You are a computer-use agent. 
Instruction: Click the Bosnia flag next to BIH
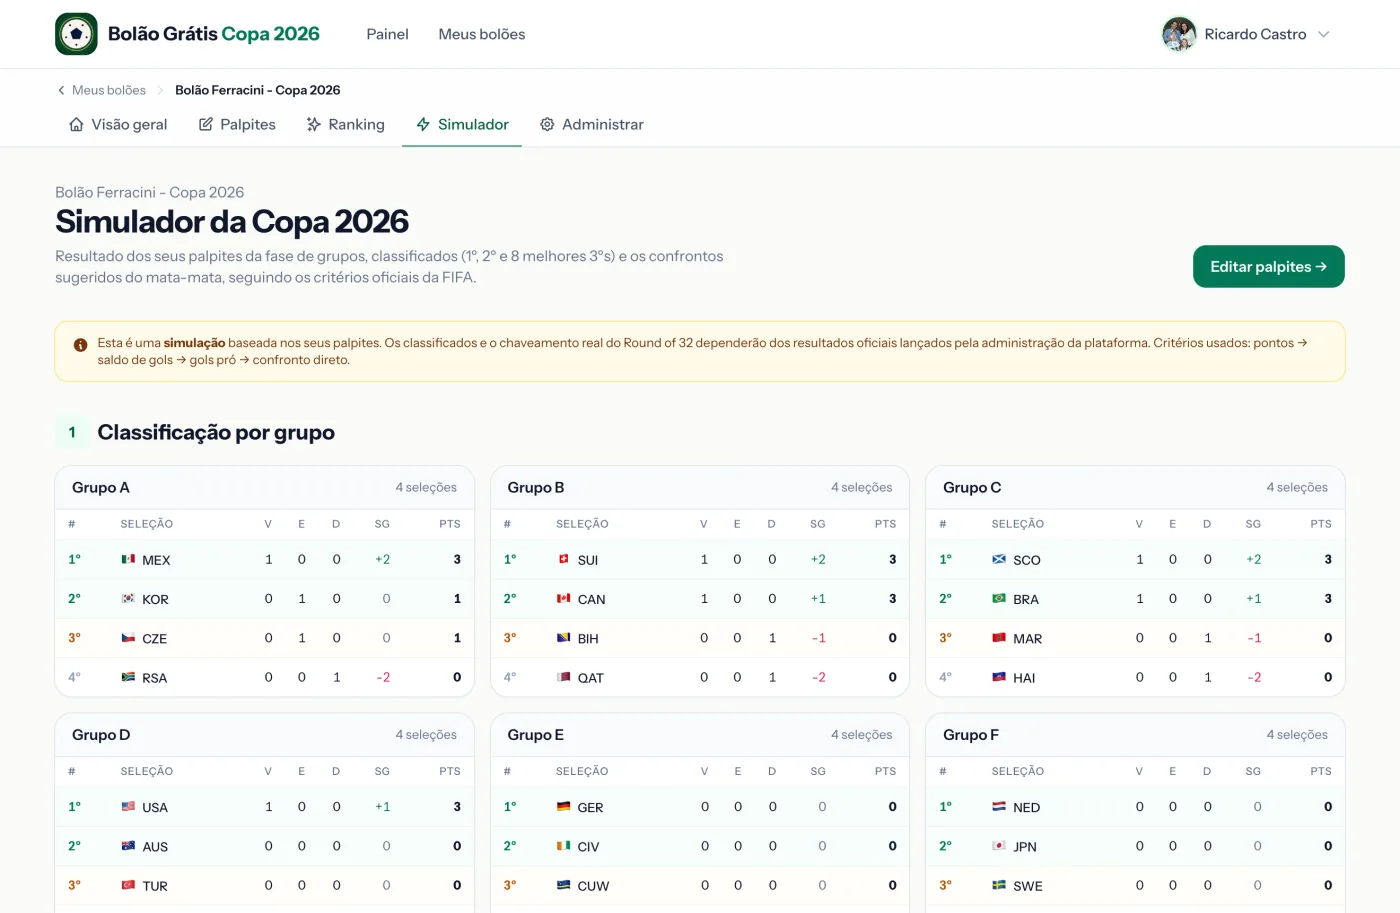[x=563, y=637]
